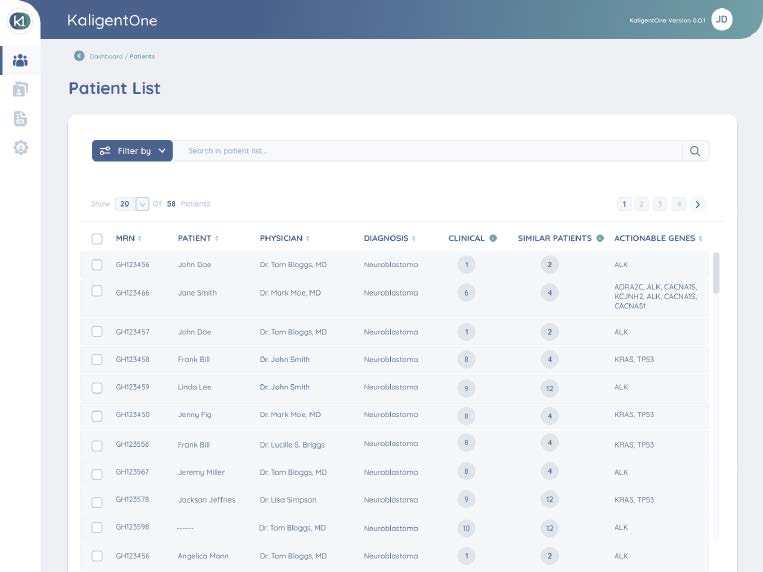Click the breadcrumb back arrow icon
Screen dimensions: 763x572
(79, 56)
